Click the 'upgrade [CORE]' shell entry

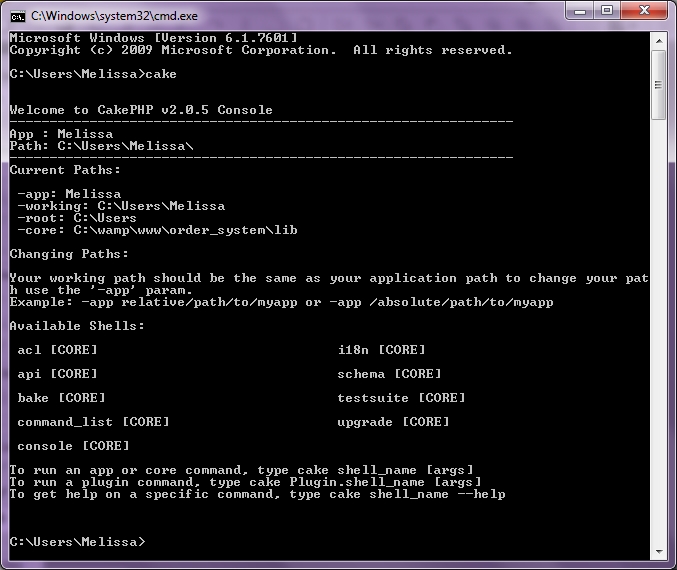pos(393,422)
